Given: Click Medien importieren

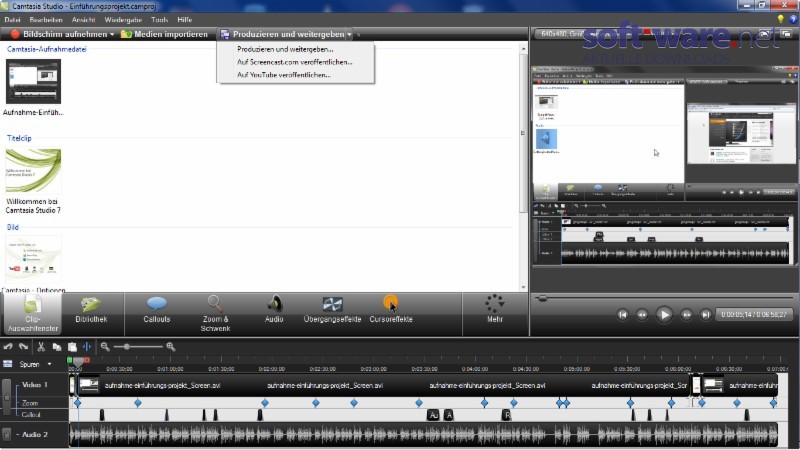Looking at the screenshot, I should point(164,34).
